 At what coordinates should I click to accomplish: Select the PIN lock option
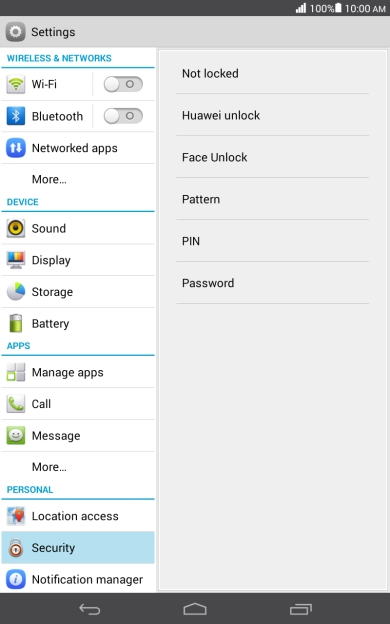tap(273, 241)
